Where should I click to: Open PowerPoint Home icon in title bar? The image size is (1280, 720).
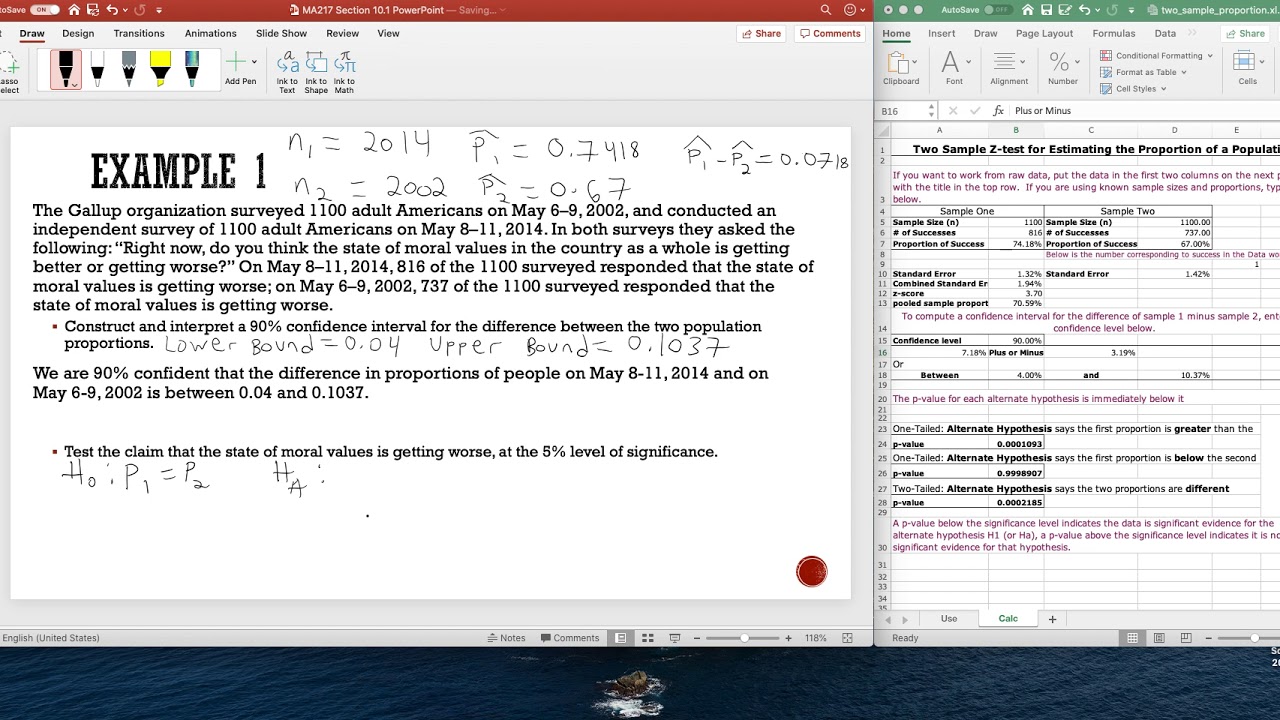coord(74,10)
